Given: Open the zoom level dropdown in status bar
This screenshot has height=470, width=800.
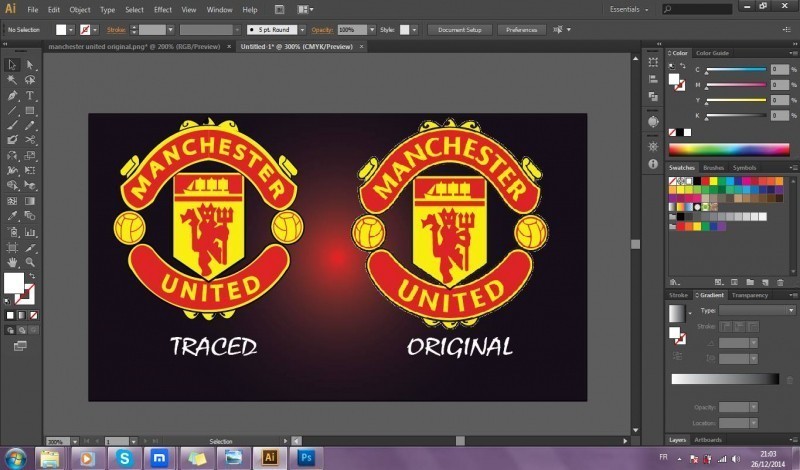Looking at the screenshot, I should click(74, 441).
